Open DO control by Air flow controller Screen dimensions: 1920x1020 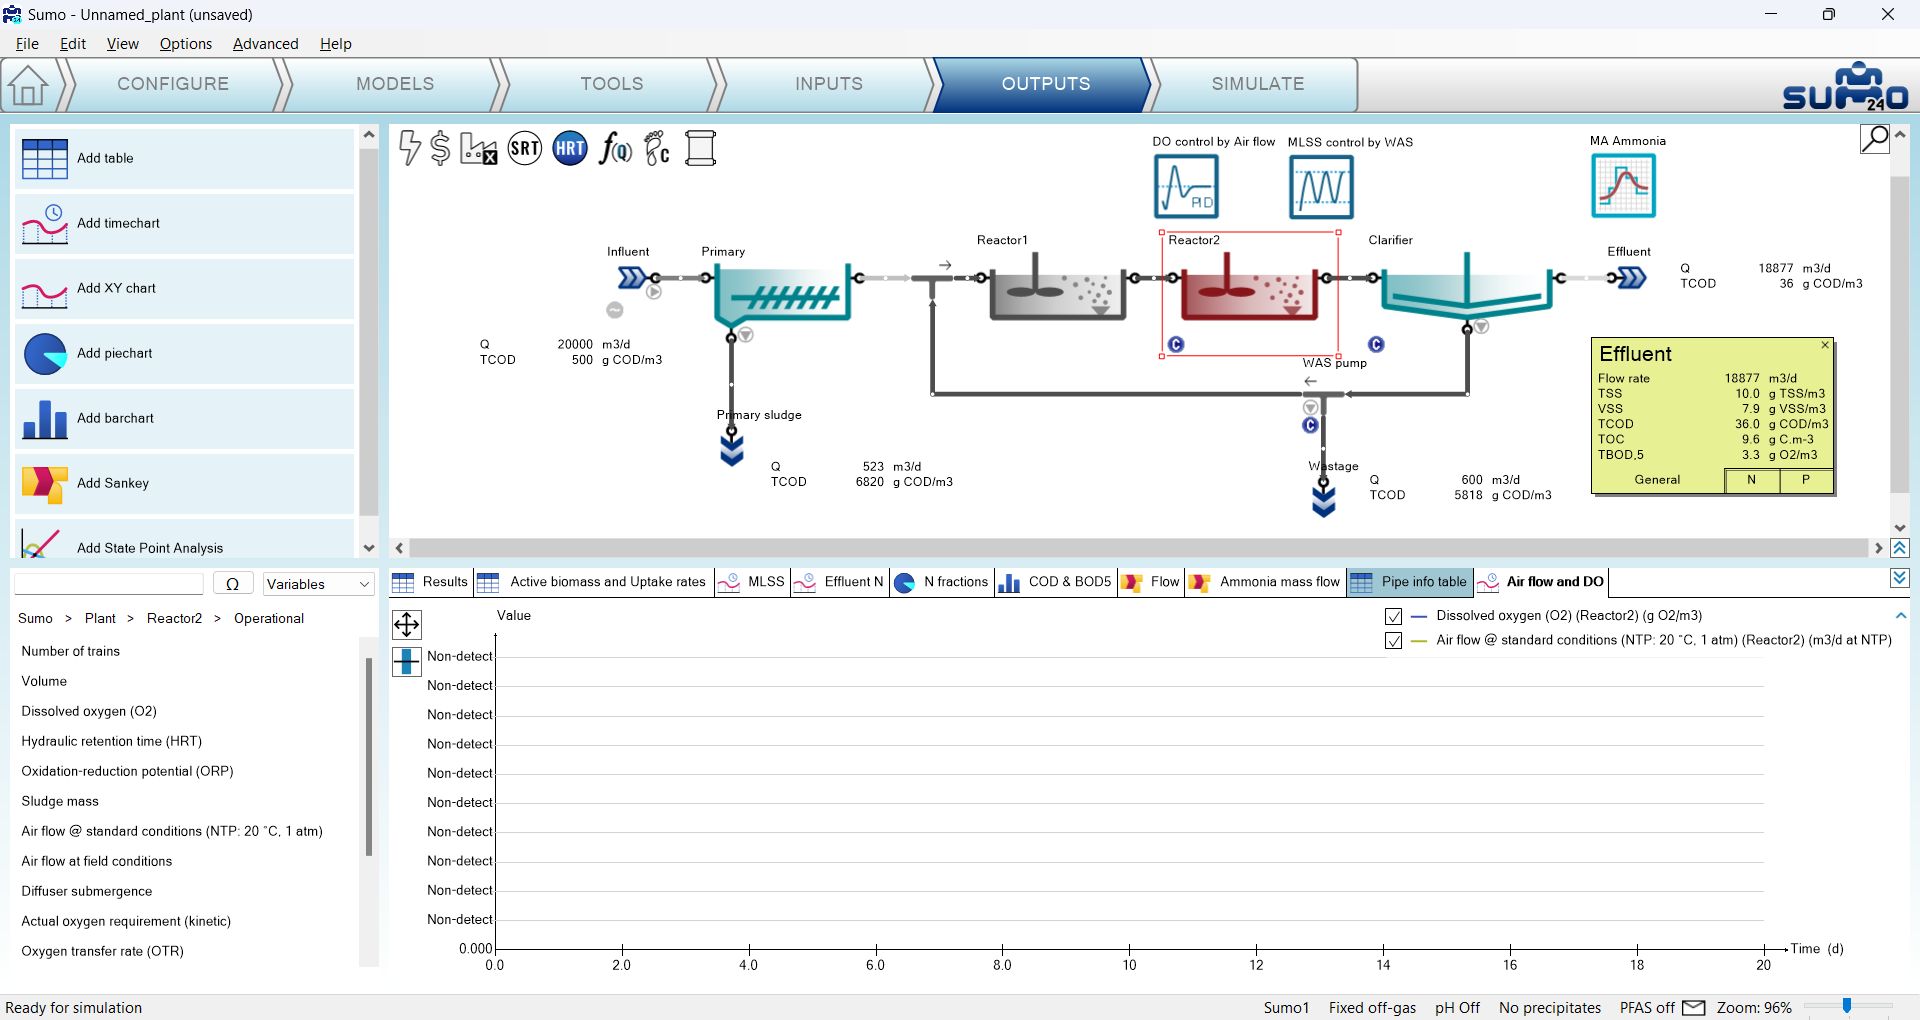click(x=1186, y=187)
